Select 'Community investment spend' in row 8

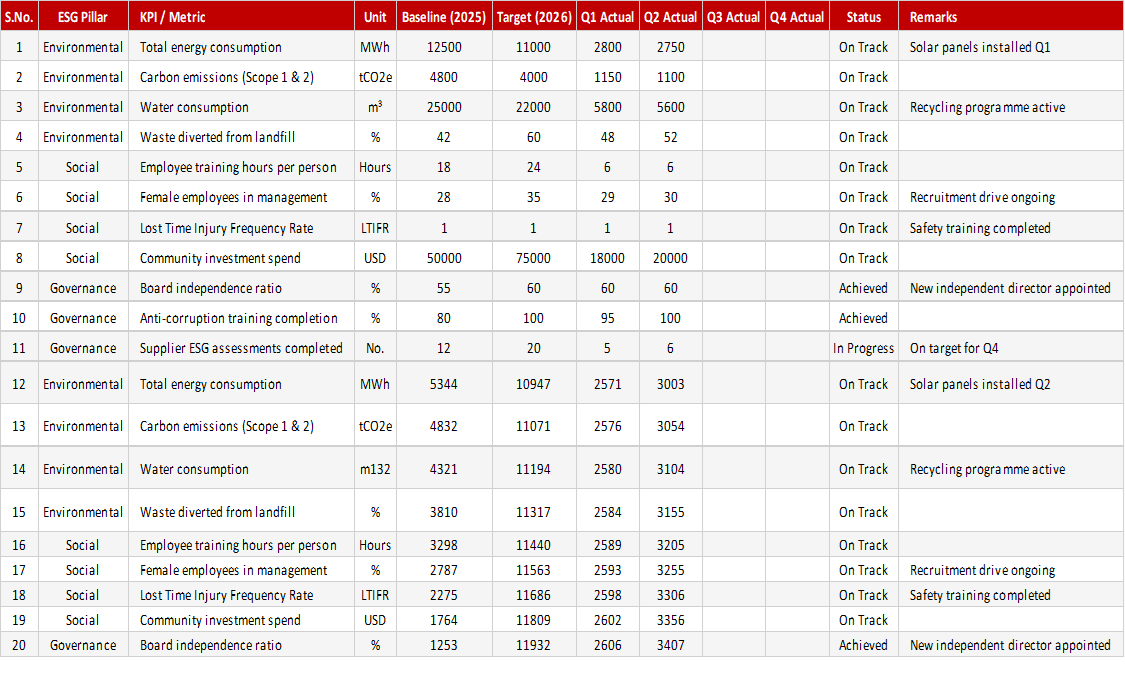coord(220,258)
